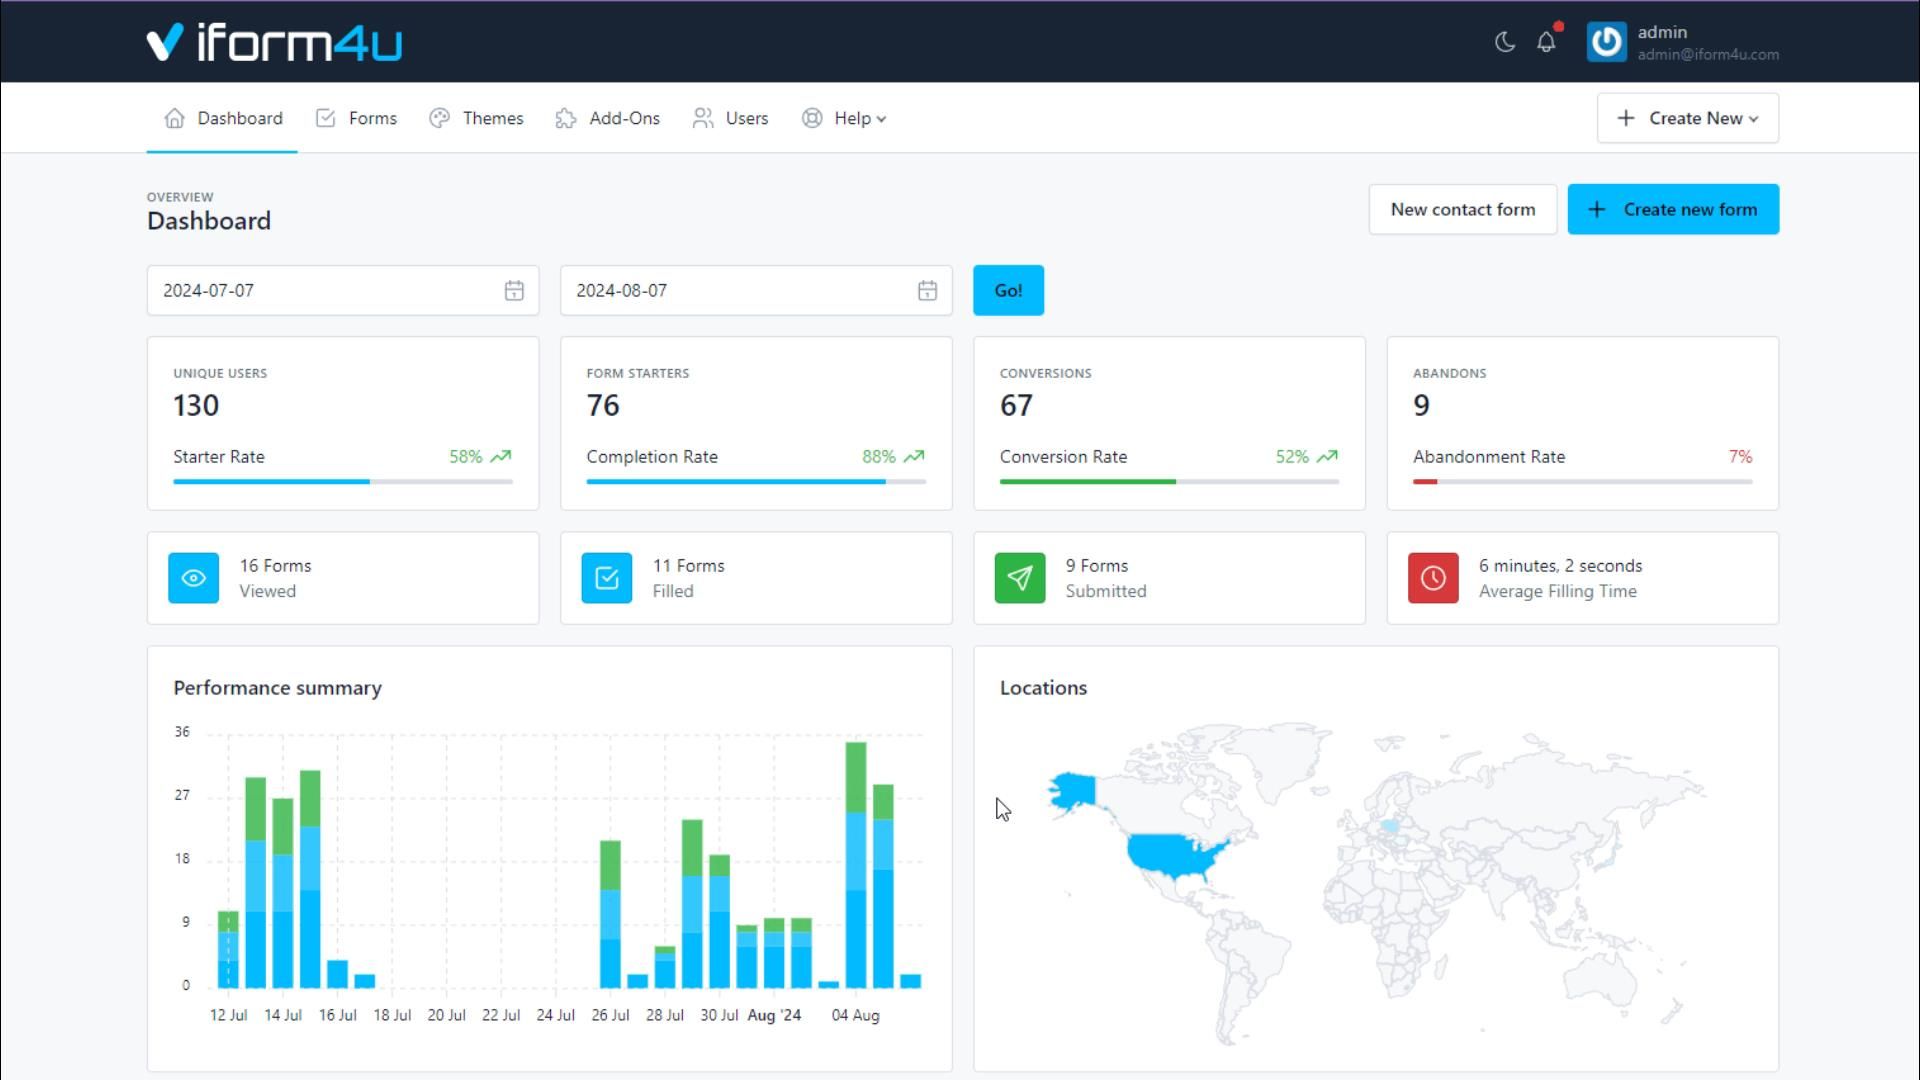Expand the Create New dropdown
The width and height of the screenshot is (1920, 1080).
(x=1686, y=118)
